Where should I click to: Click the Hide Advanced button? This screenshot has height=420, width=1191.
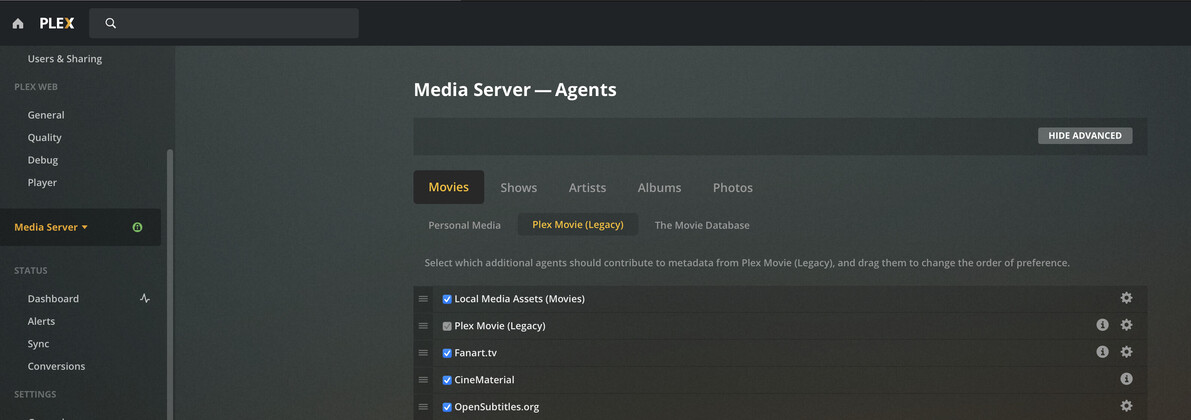point(1085,136)
